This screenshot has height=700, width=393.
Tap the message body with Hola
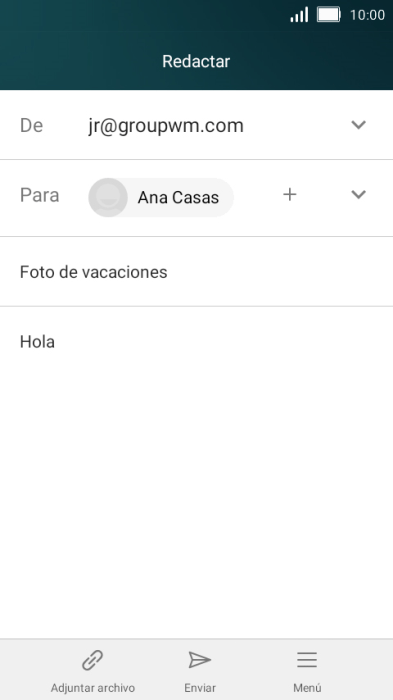[x=196, y=472]
